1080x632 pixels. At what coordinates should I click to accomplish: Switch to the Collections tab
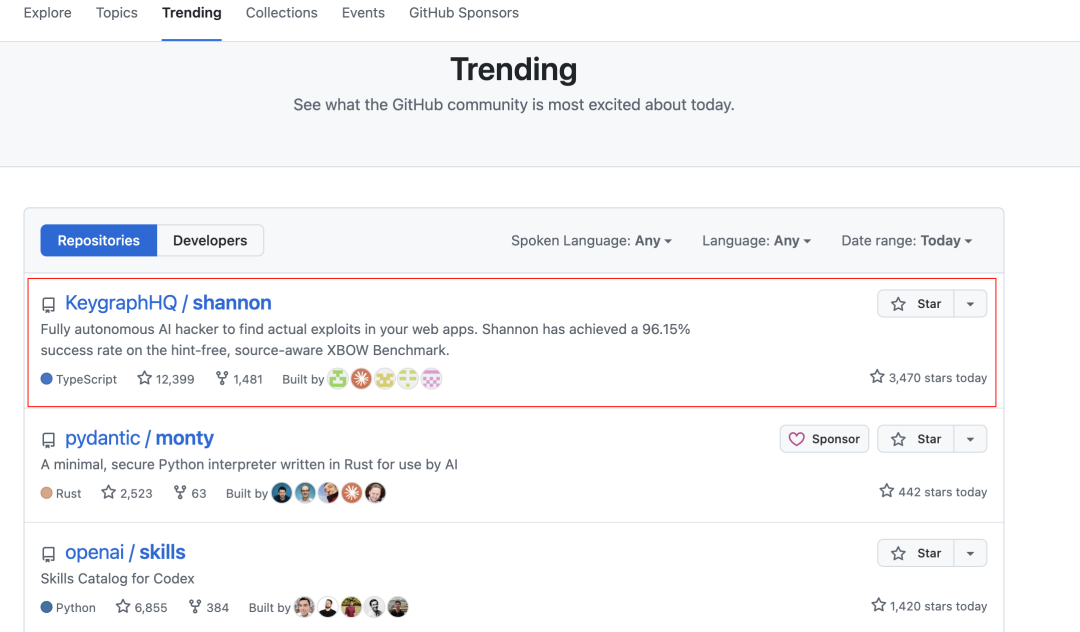click(x=281, y=13)
